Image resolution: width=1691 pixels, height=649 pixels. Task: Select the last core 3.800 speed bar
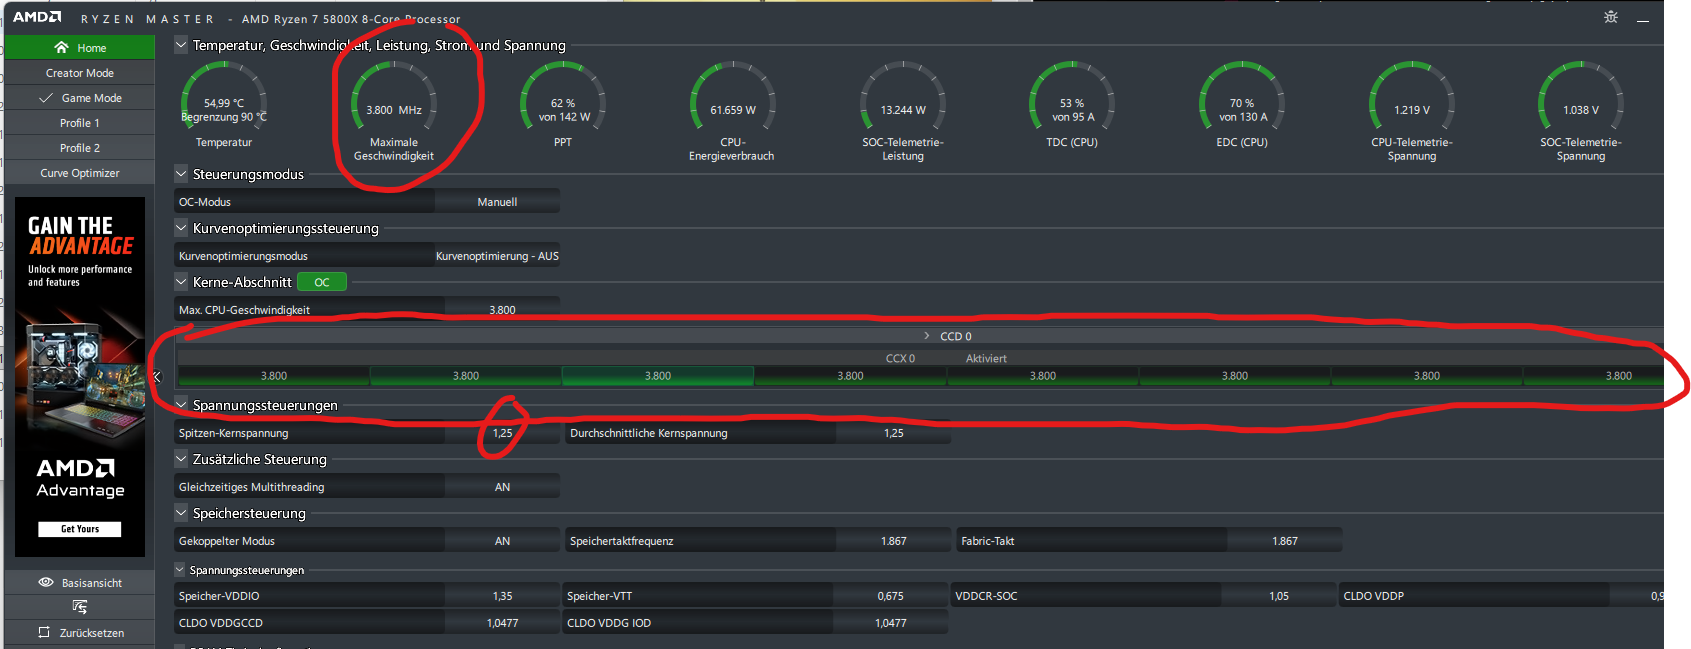[x=1594, y=376]
